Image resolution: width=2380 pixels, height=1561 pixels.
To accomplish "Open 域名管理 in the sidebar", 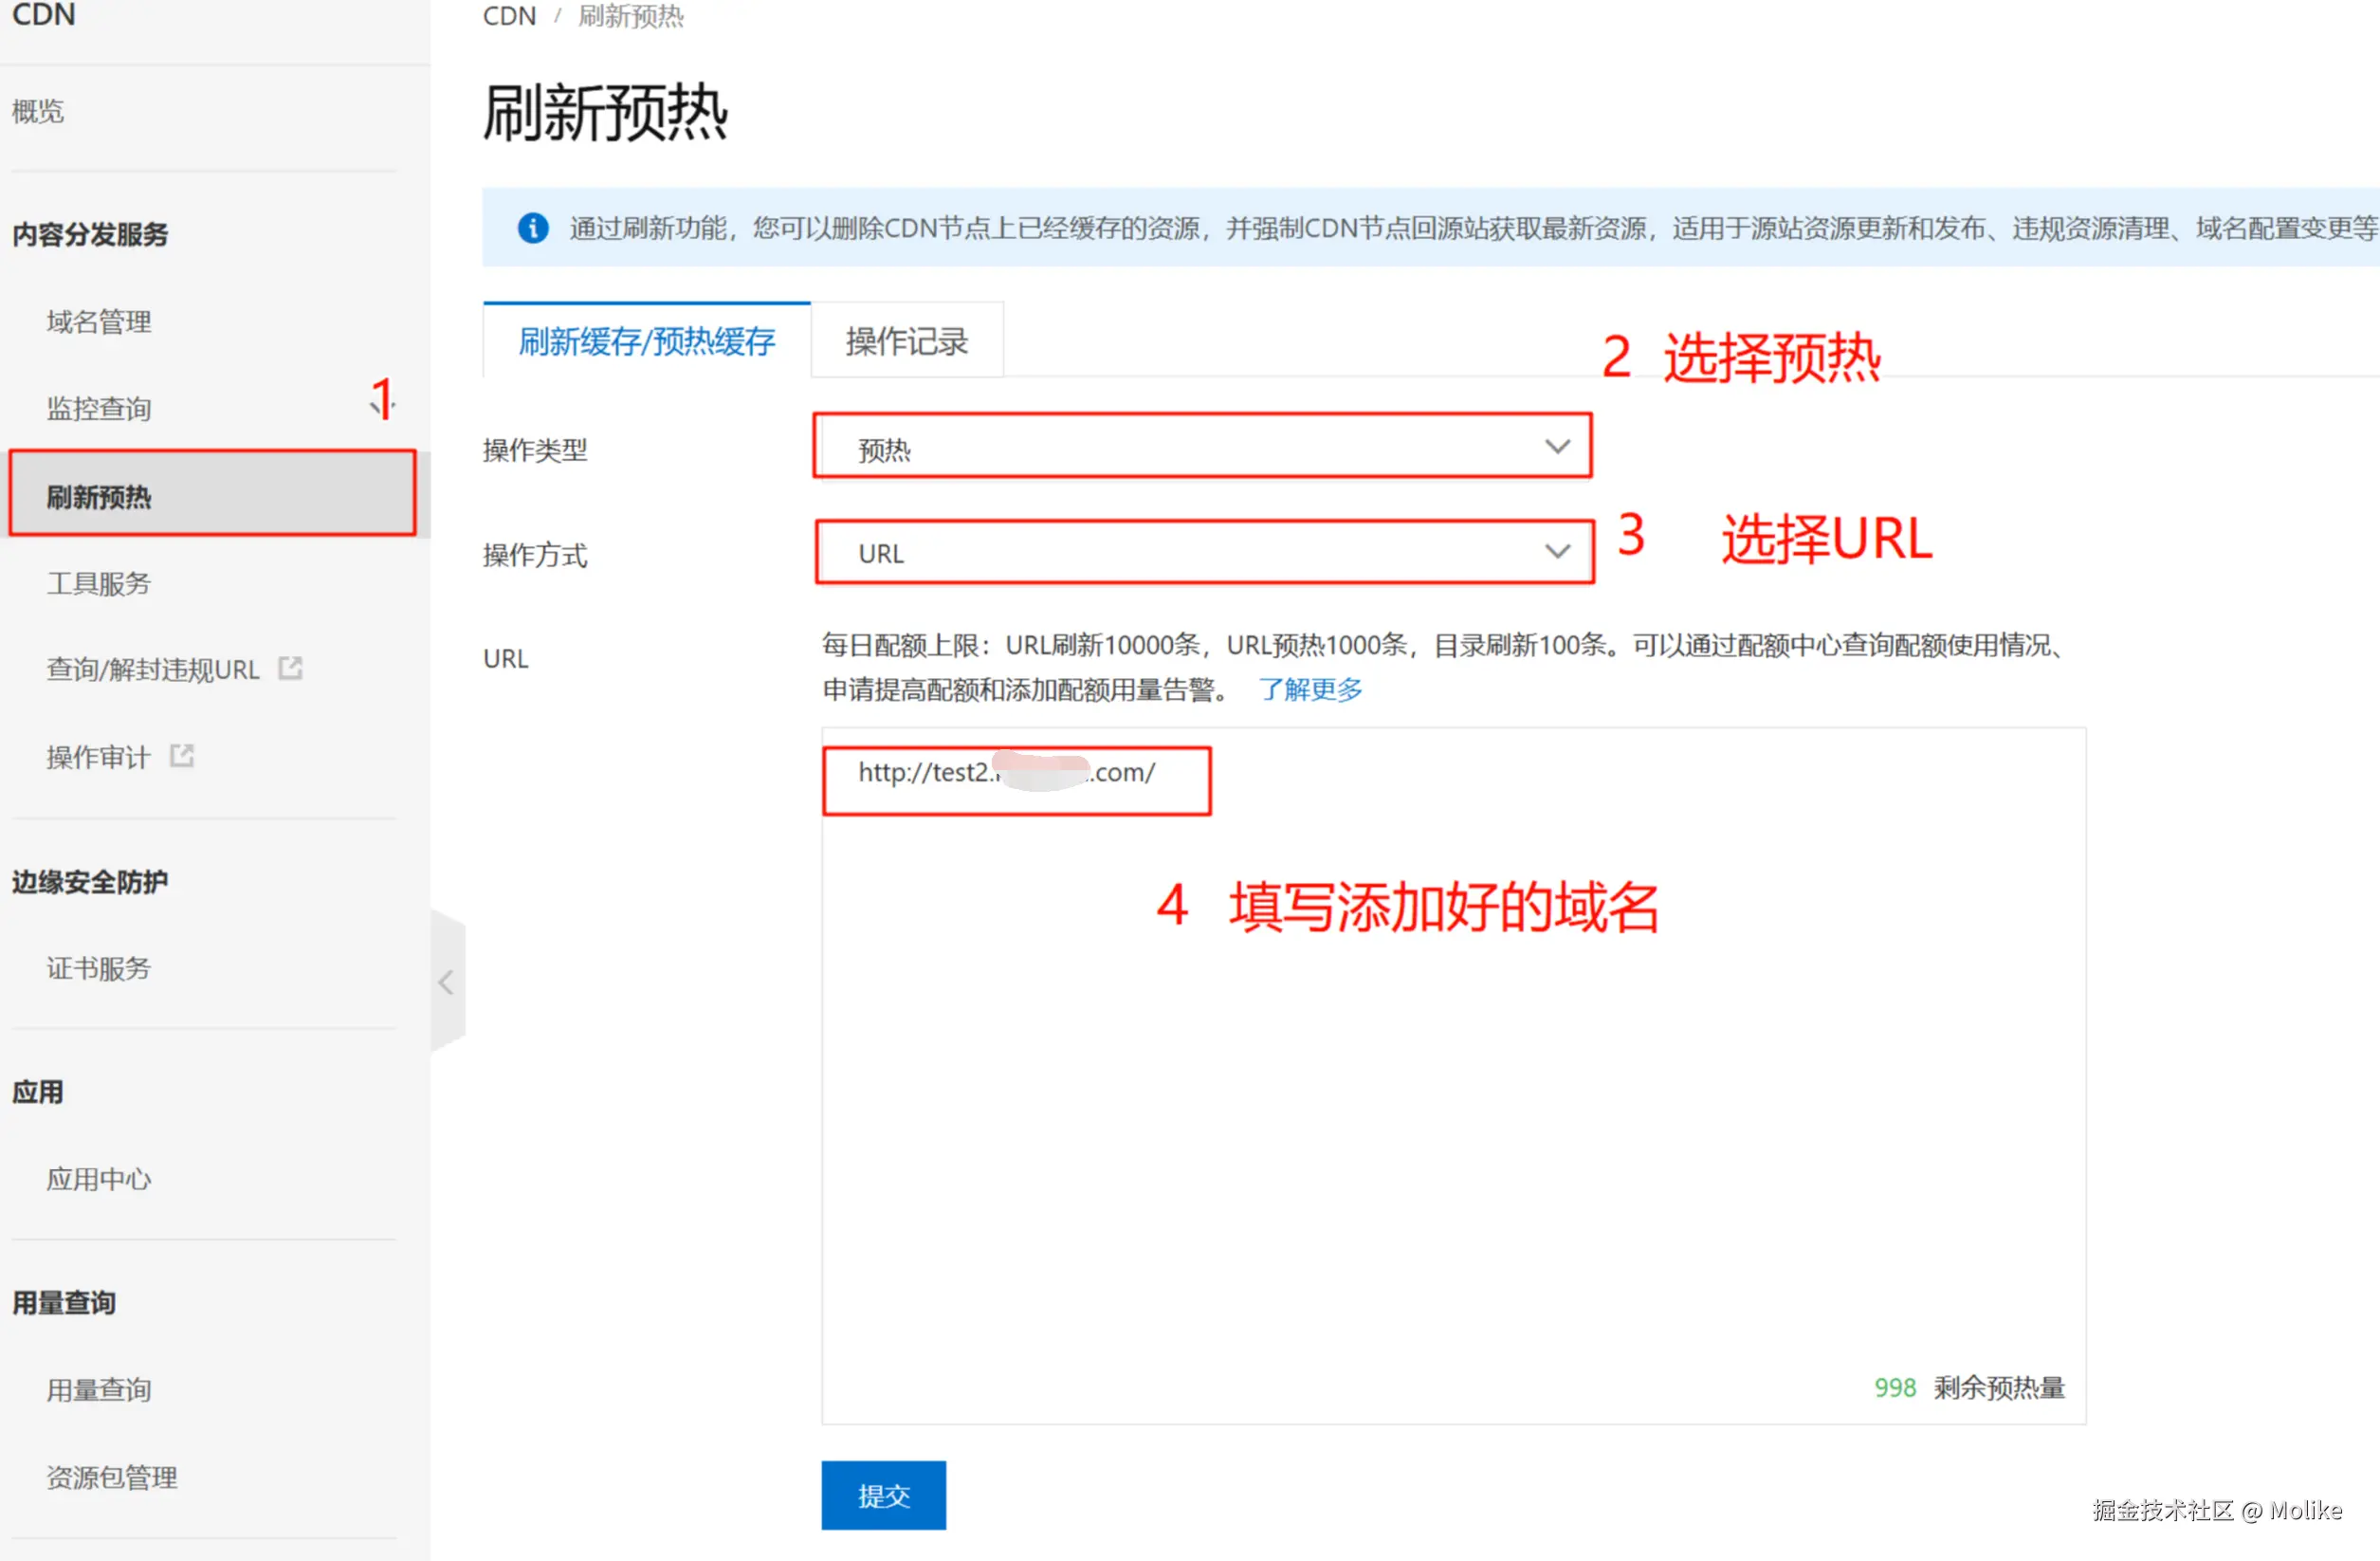I will (99, 322).
